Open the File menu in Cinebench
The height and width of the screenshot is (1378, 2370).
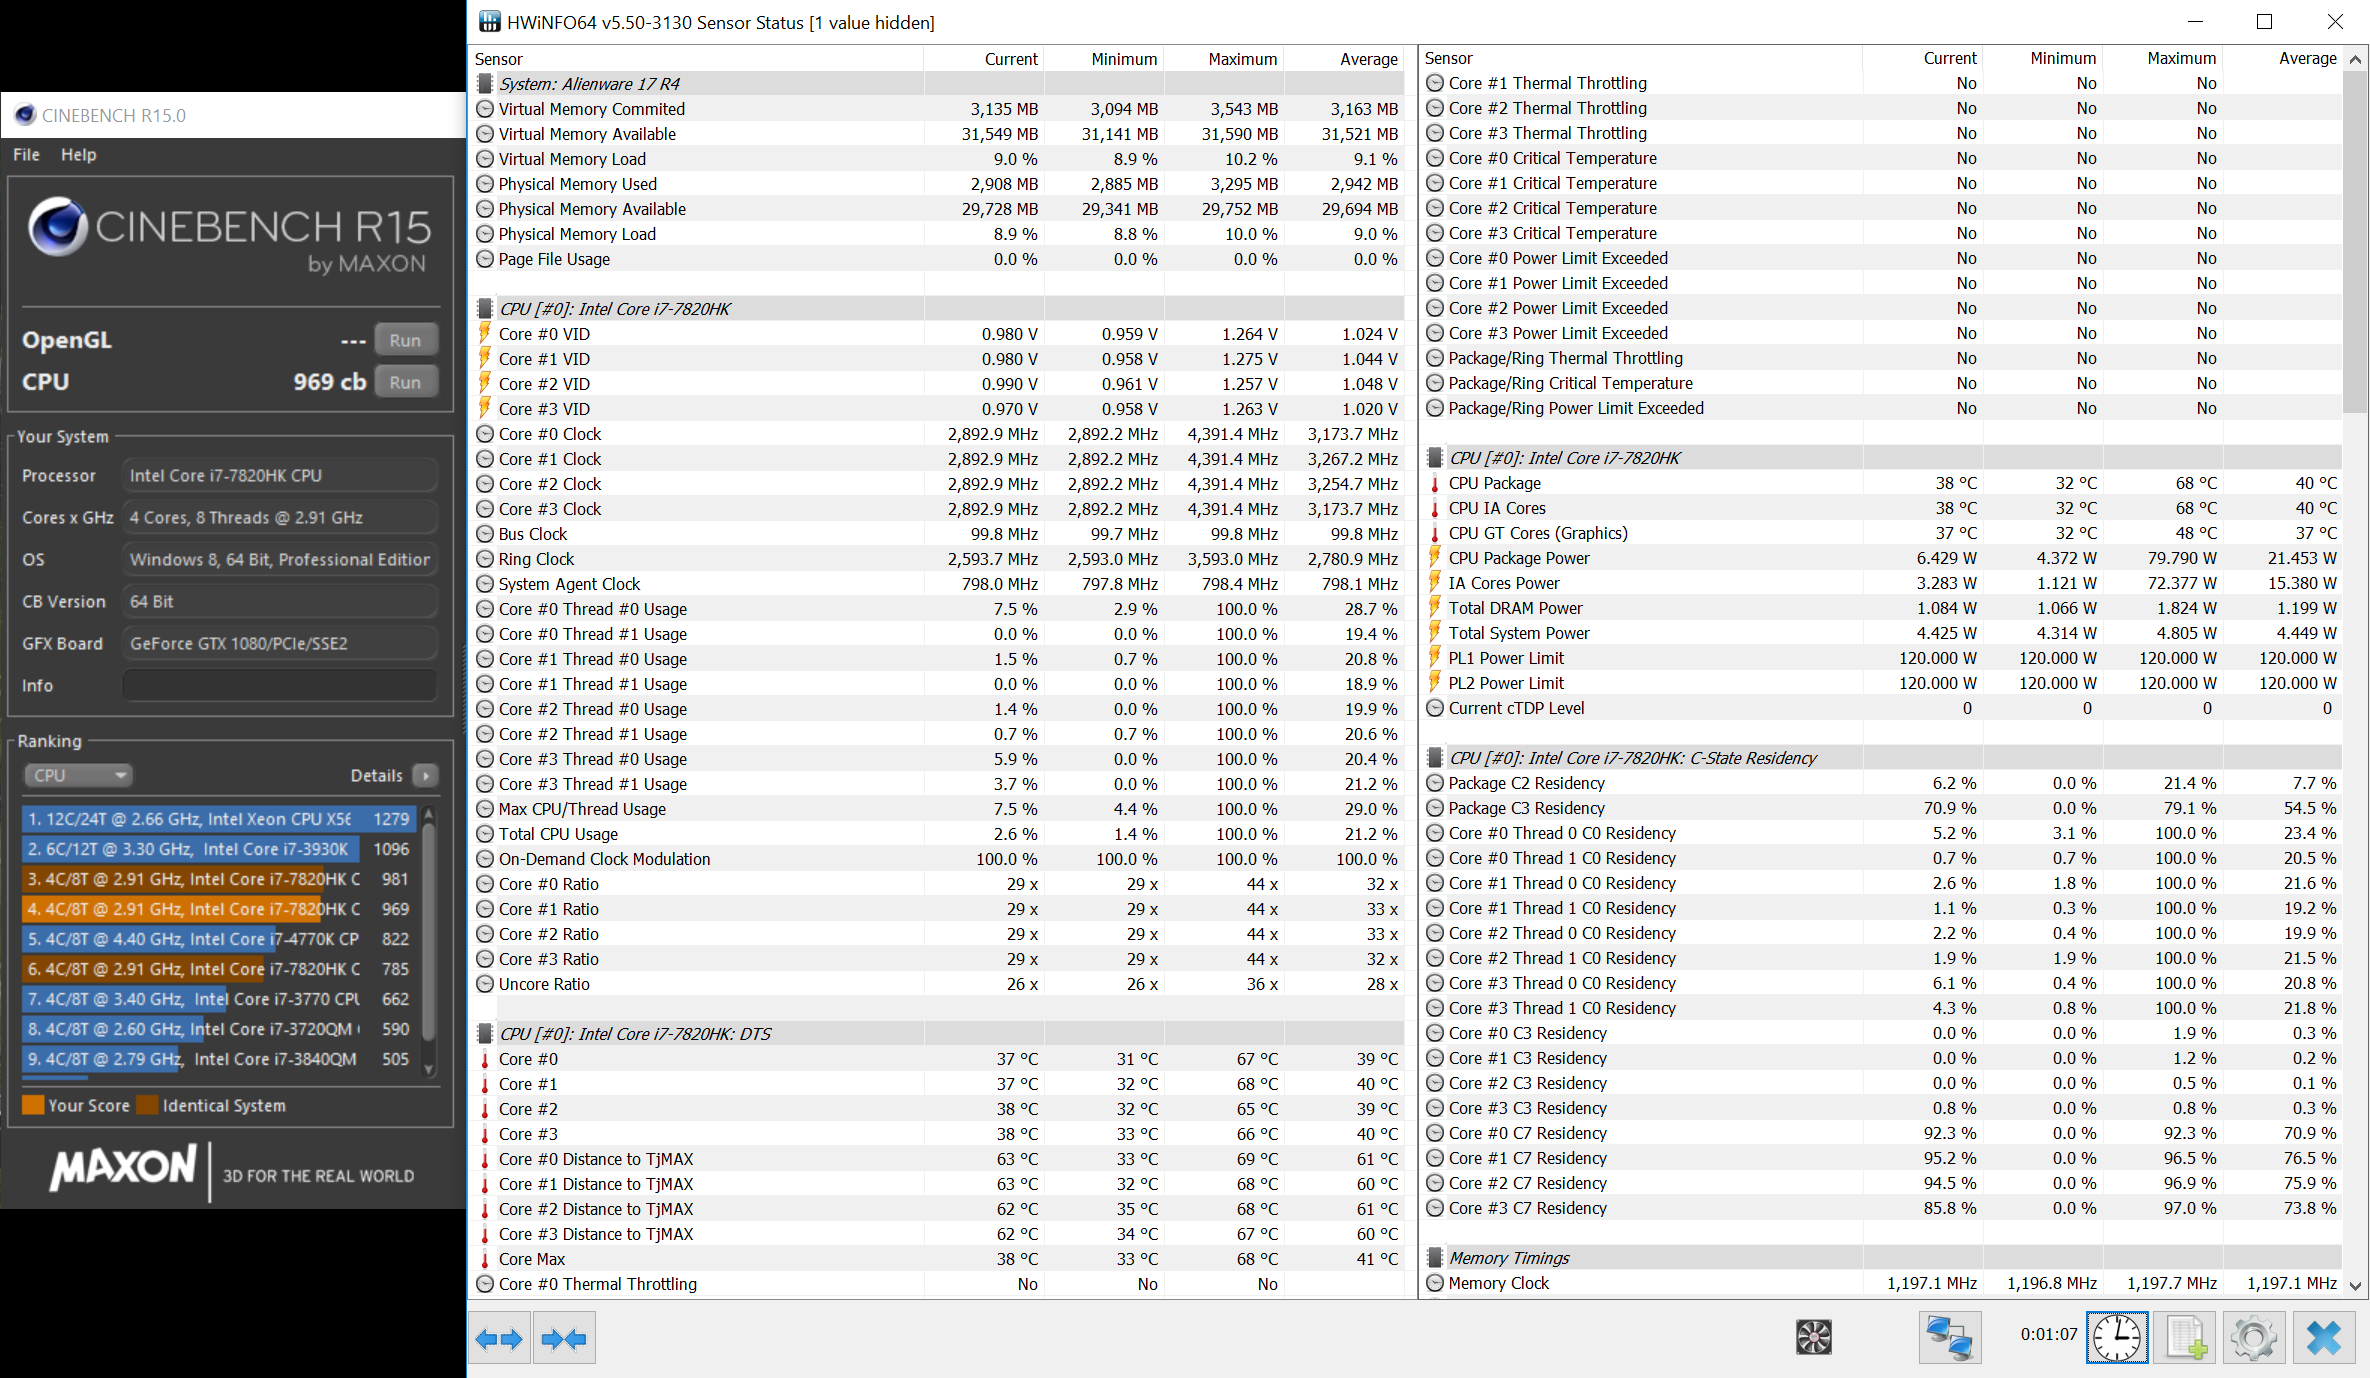click(26, 155)
